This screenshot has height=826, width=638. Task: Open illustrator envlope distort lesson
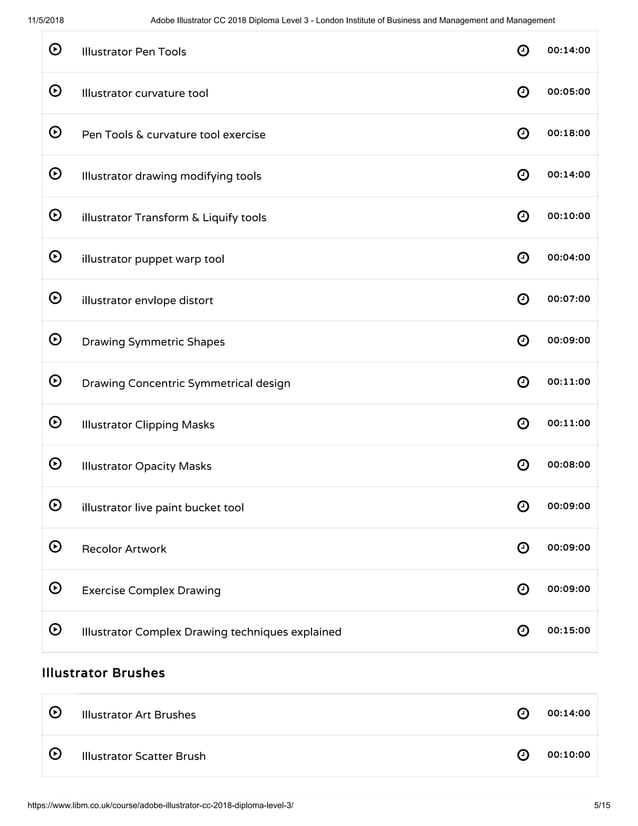[x=147, y=300]
